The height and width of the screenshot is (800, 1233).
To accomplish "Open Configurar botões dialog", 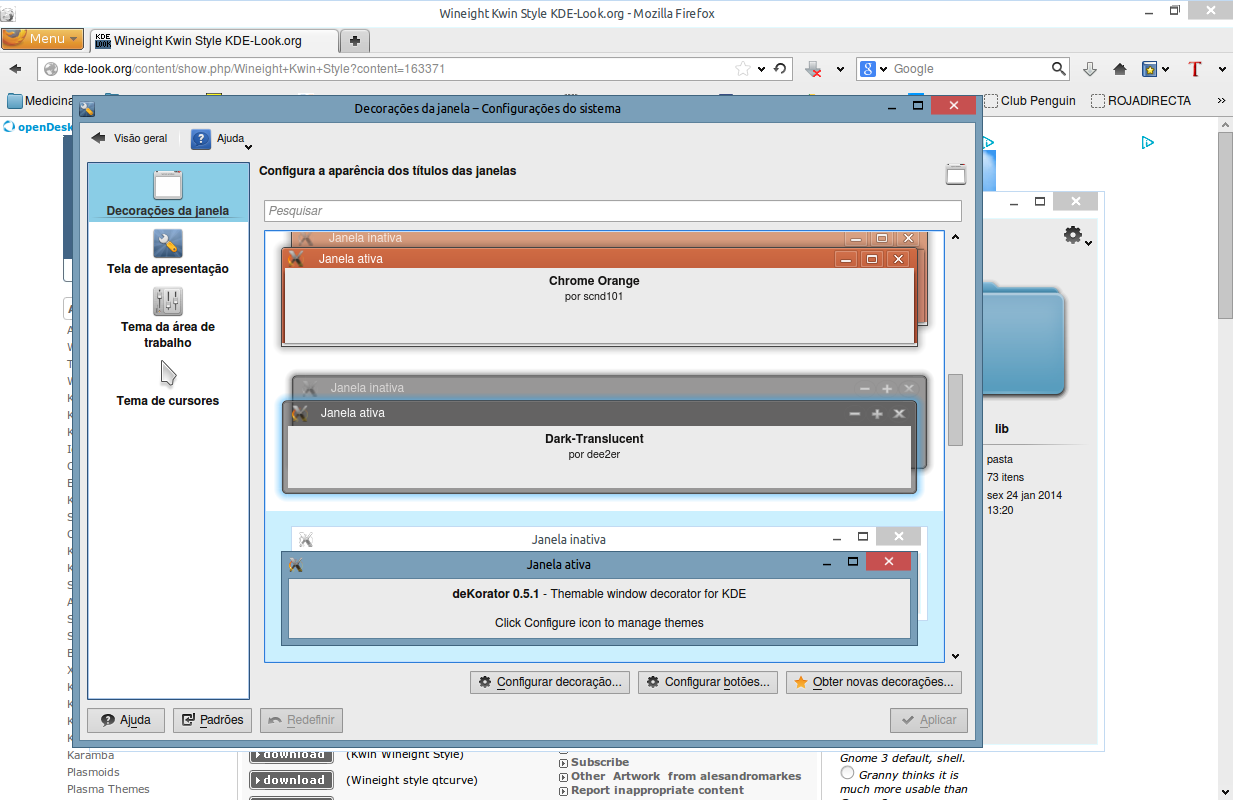I will tap(707, 682).
